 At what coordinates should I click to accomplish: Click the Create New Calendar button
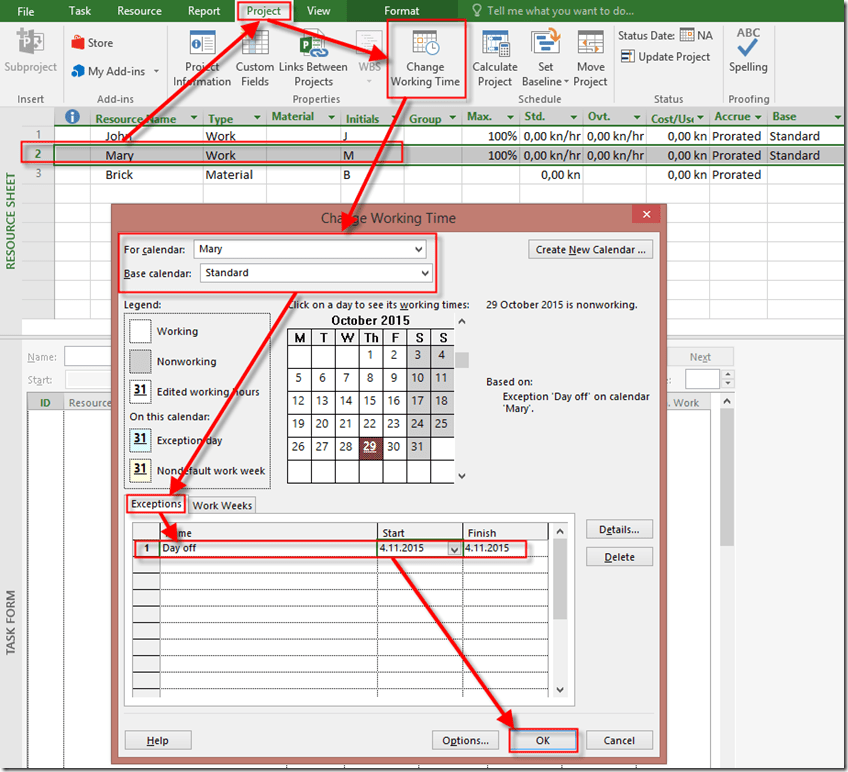(x=591, y=250)
